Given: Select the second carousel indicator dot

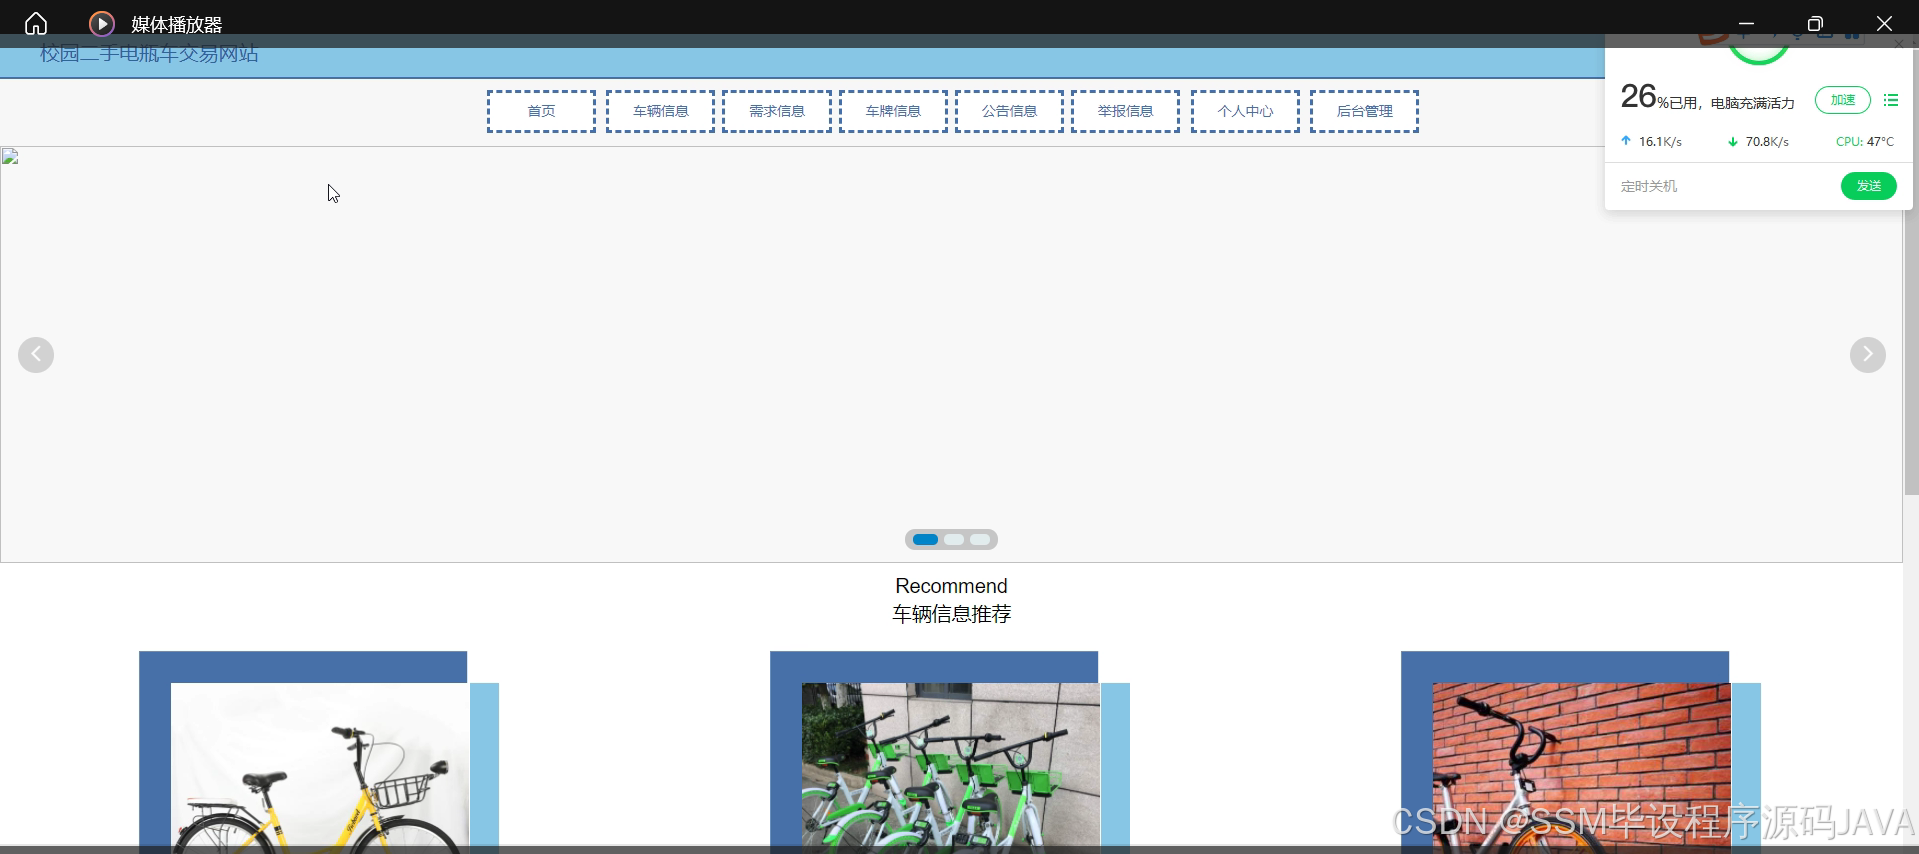Looking at the screenshot, I should point(954,540).
